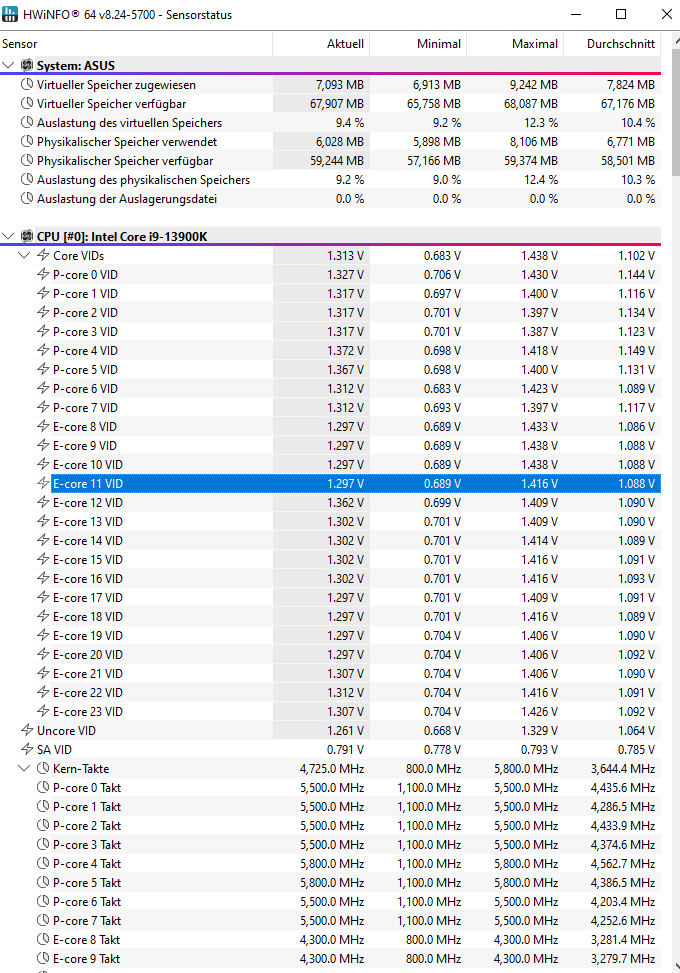This screenshot has height=973, width=680.
Task: Click the lightning icon of P-core 7 VID
Action: [x=43, y=407]
